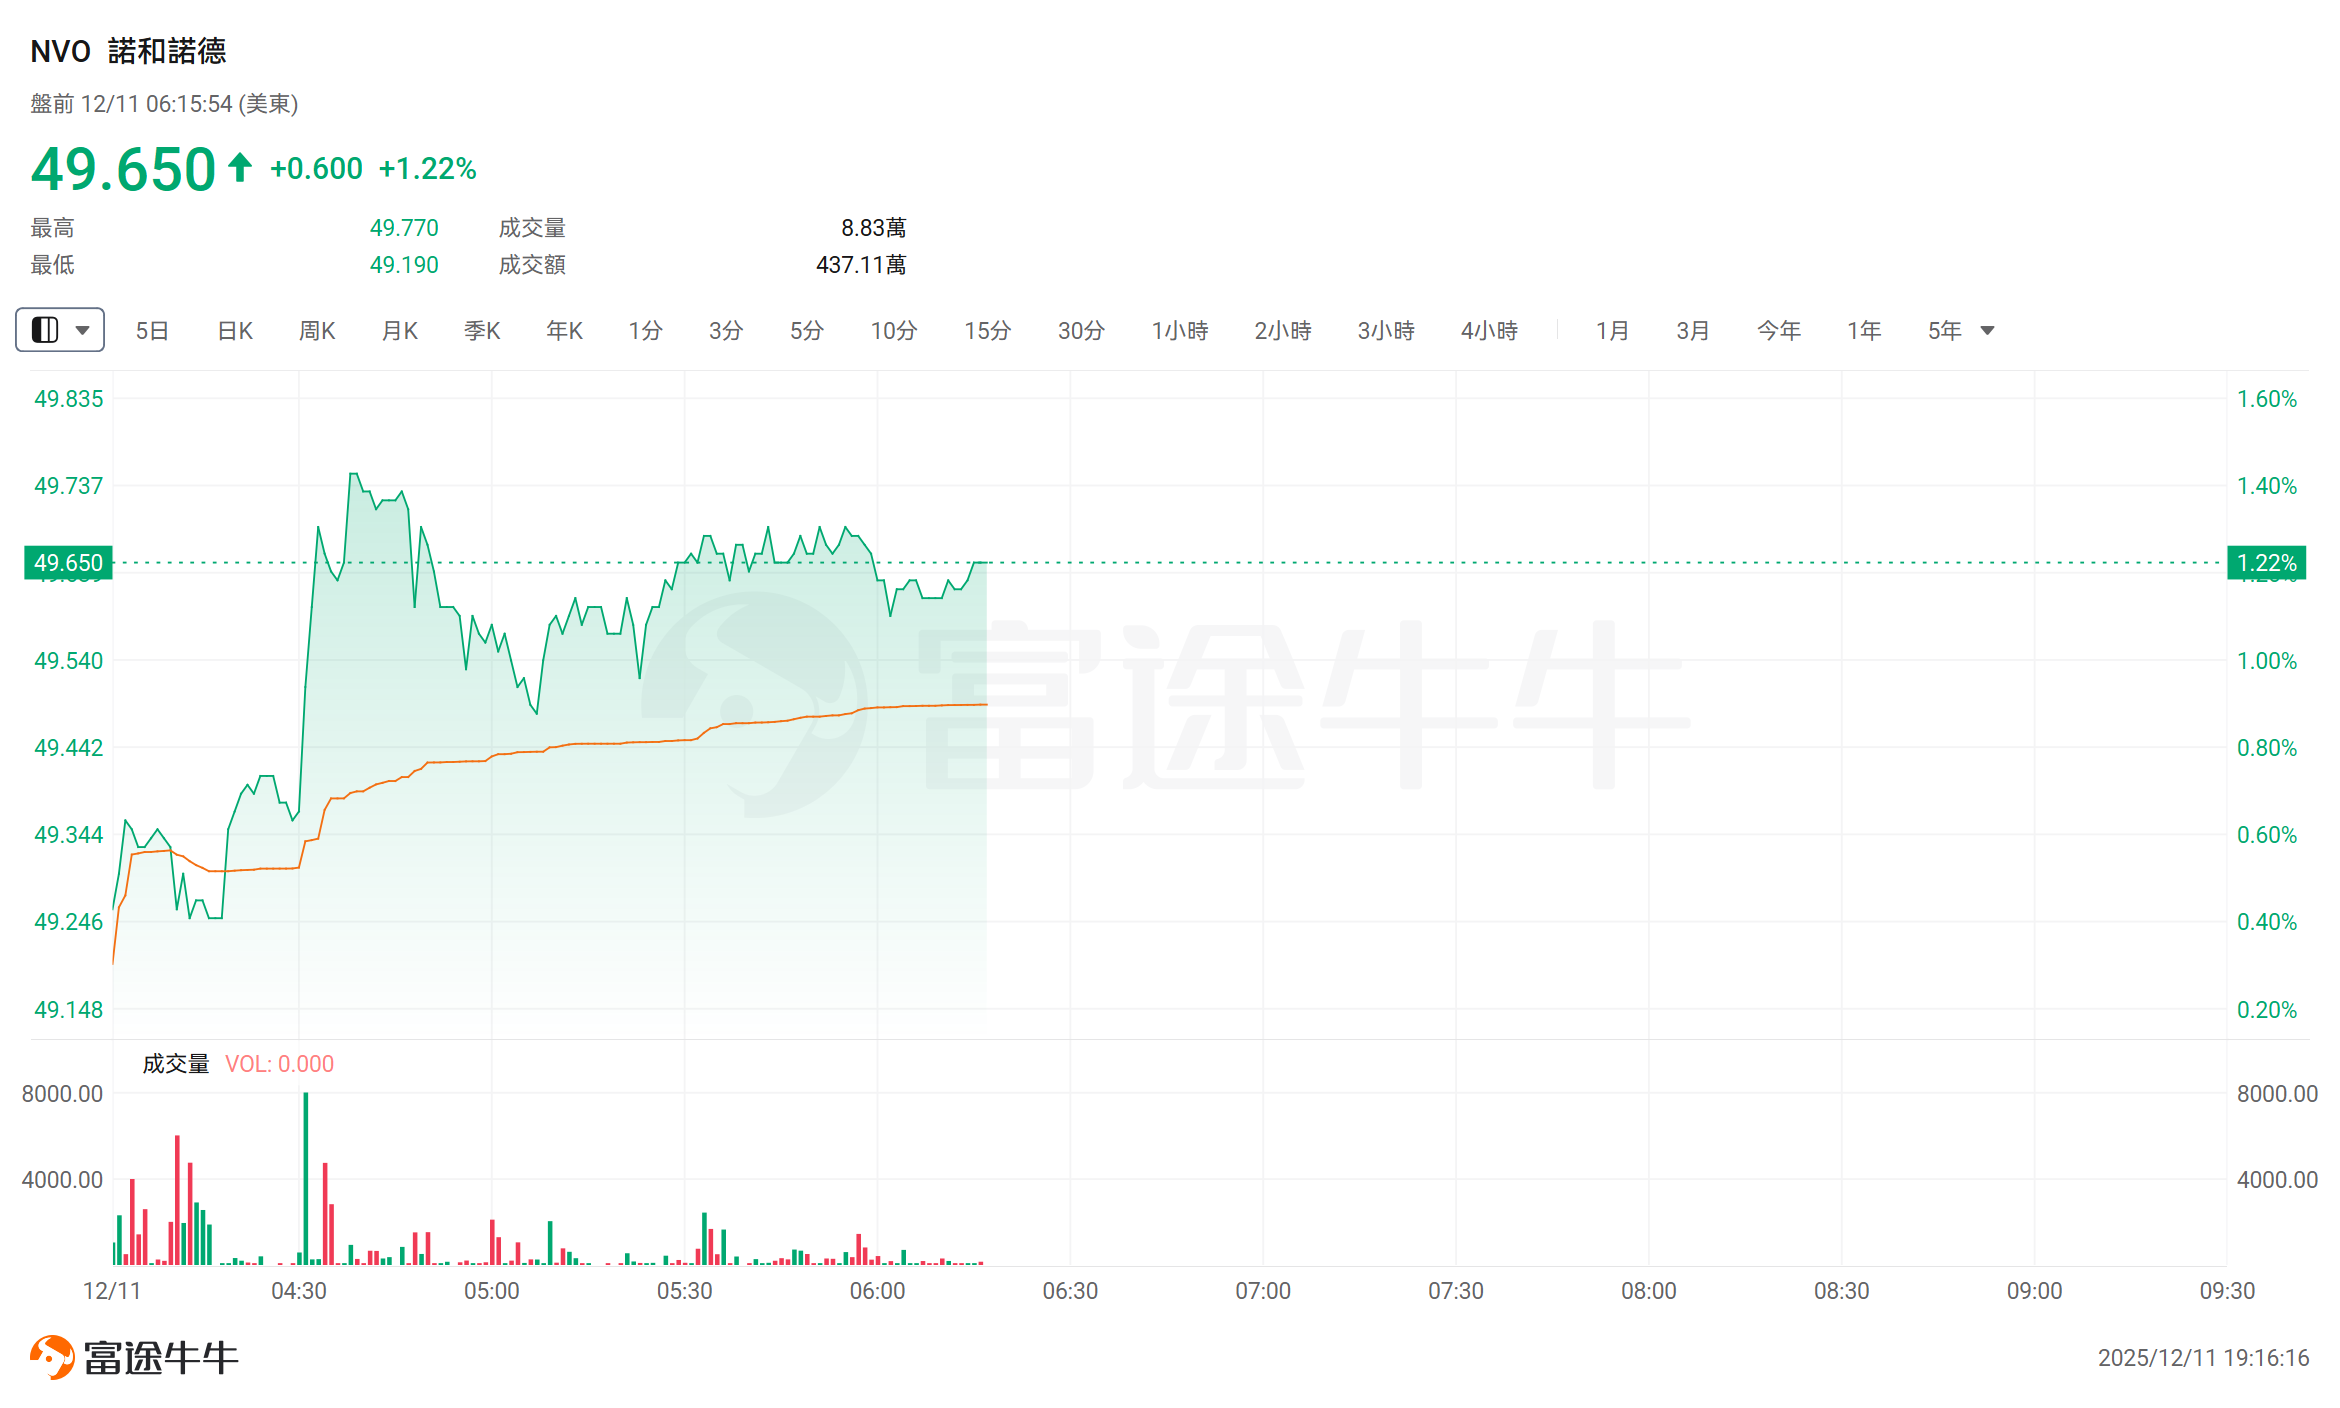This screenshot has height=1408, width=2340.
Task: Choose the 15分 interval tab
Action: click(x=987, y=331)
